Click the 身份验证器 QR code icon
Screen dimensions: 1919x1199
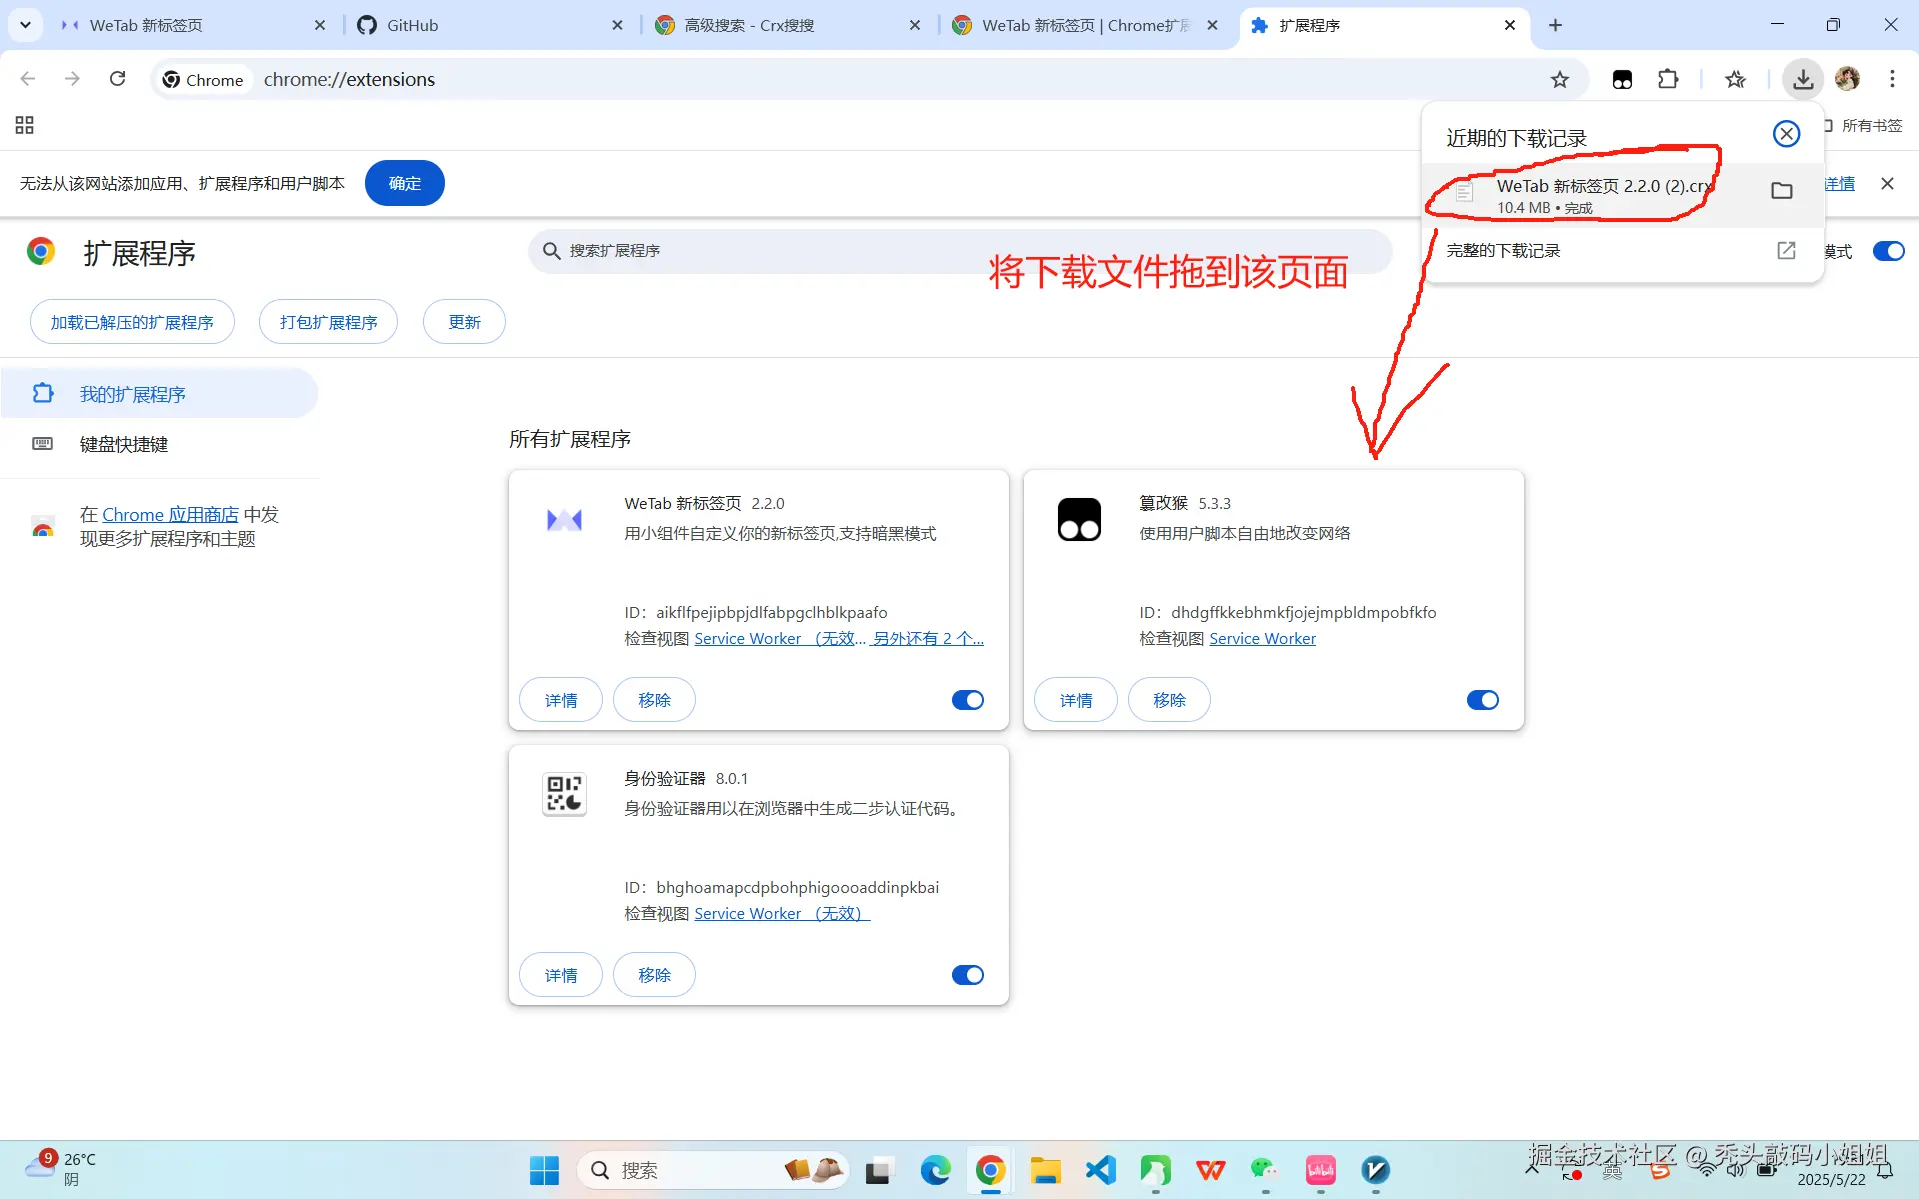pos(565,795)
